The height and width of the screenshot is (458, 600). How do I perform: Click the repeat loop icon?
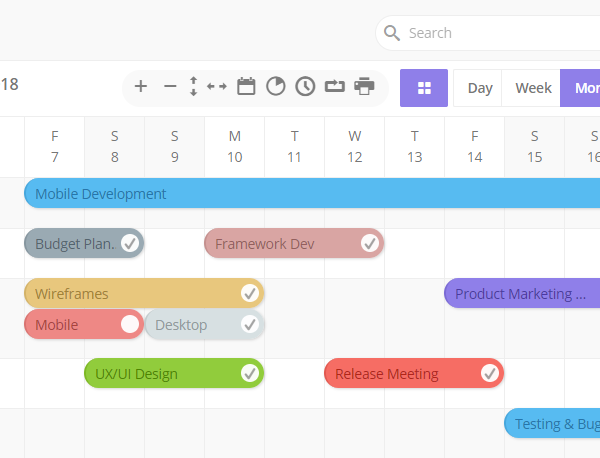[335, 87]
